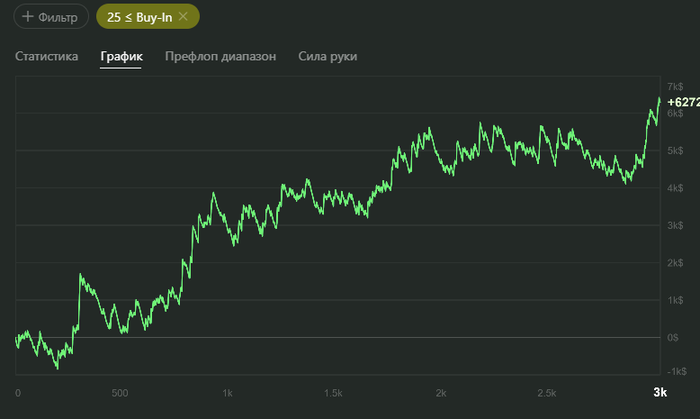Image resolution: width=700 pixels, height=419 pixels.
Task: Click the 3k label on the x-axis
Action: 660,392
